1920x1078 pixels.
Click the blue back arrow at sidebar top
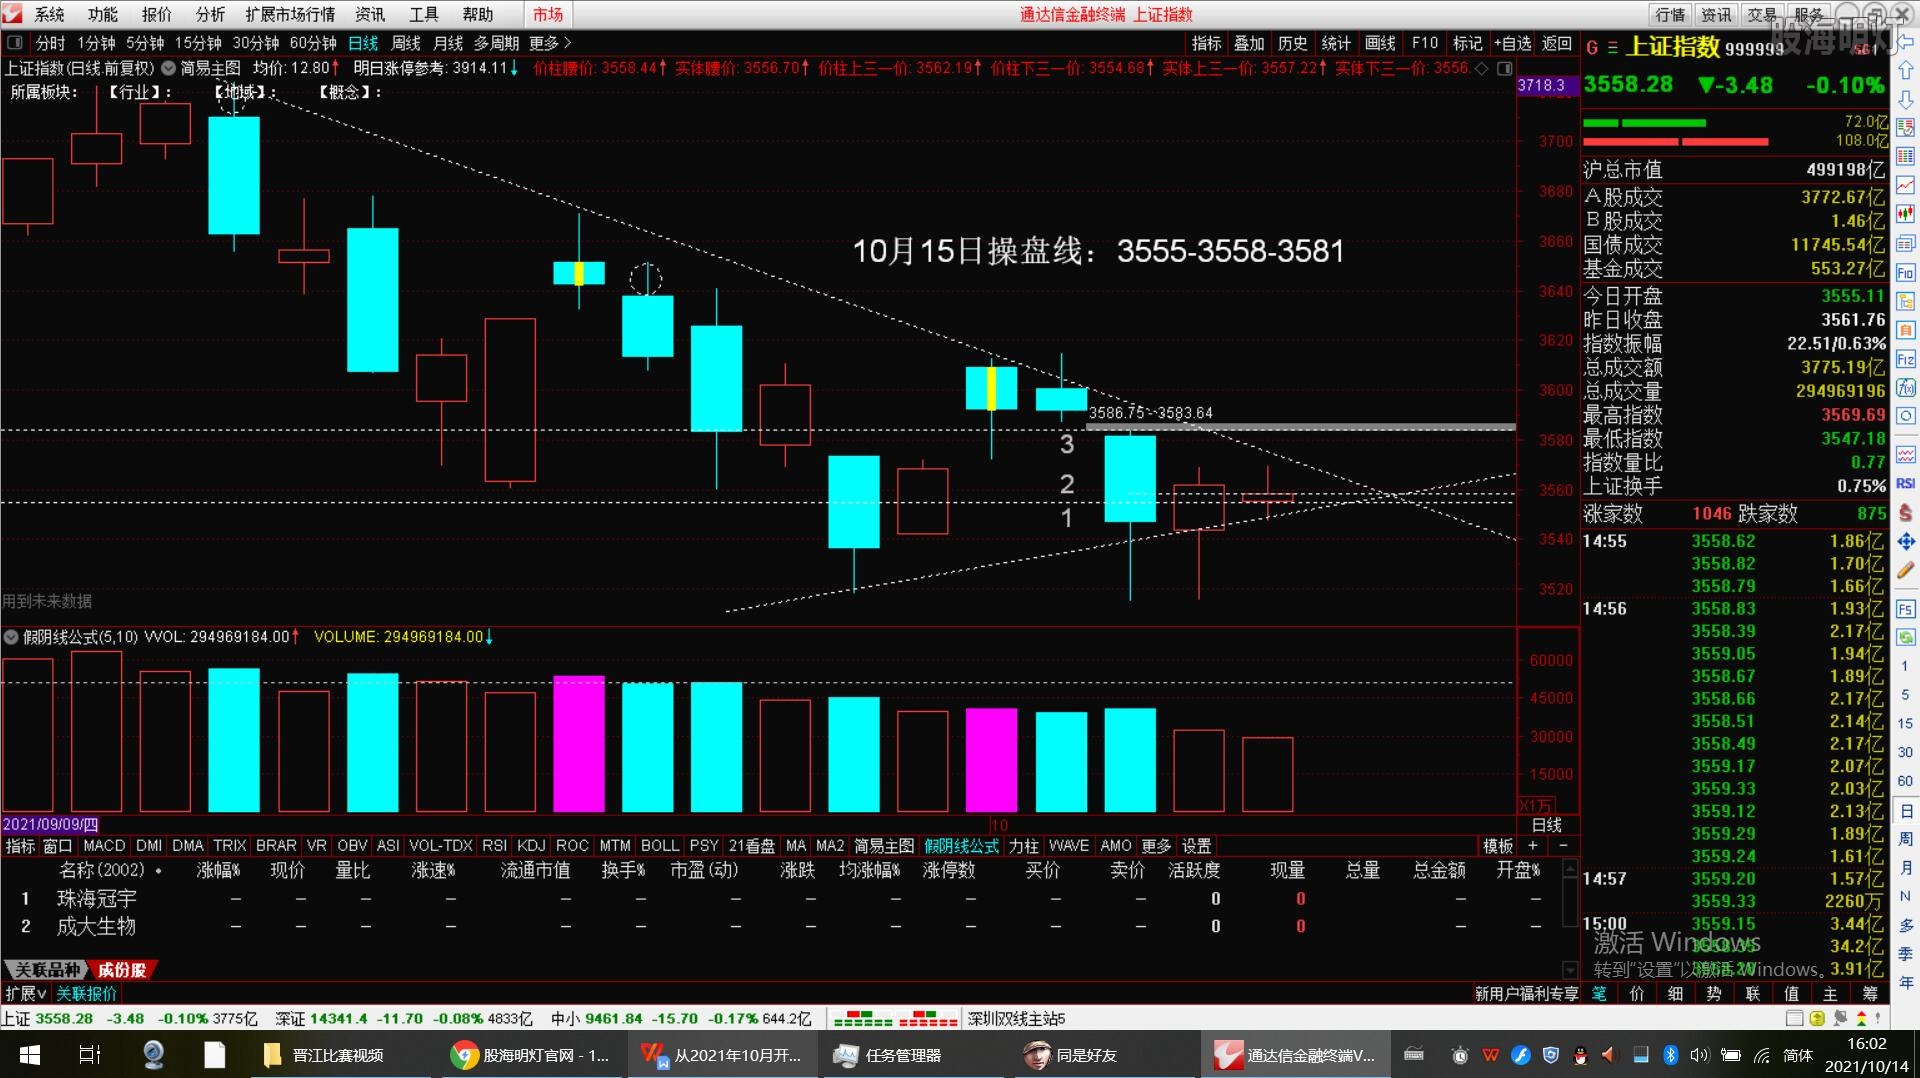click(1905, 42)
